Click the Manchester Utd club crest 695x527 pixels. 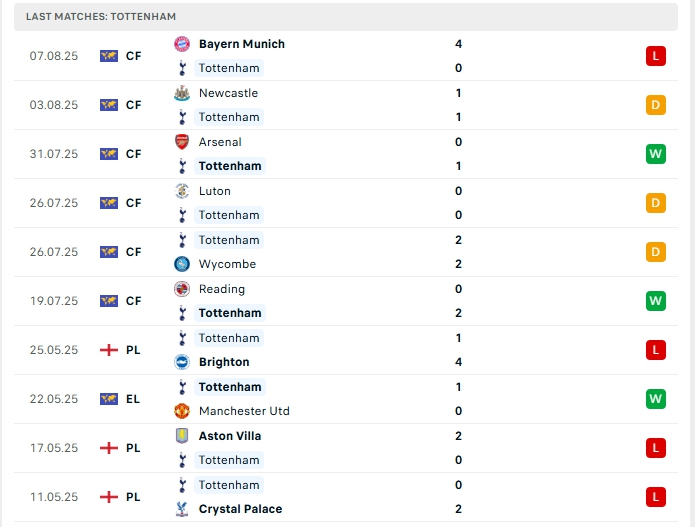[x=182, y=411]
